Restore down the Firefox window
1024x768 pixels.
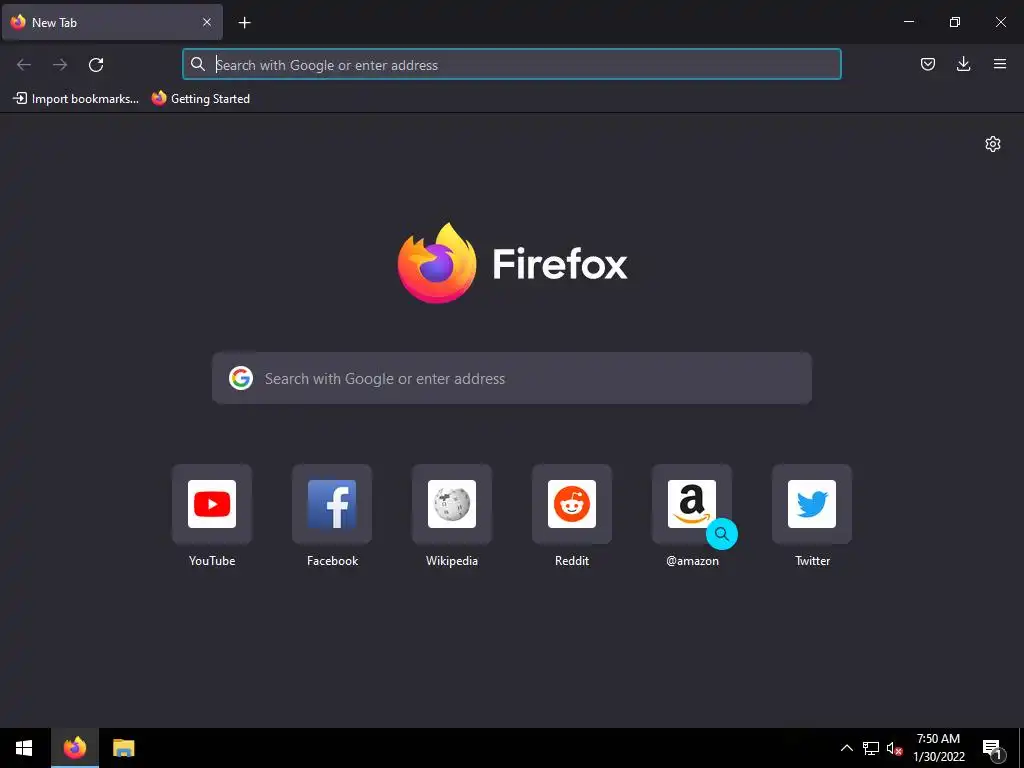pyautogui.click(x=954, y=22)
